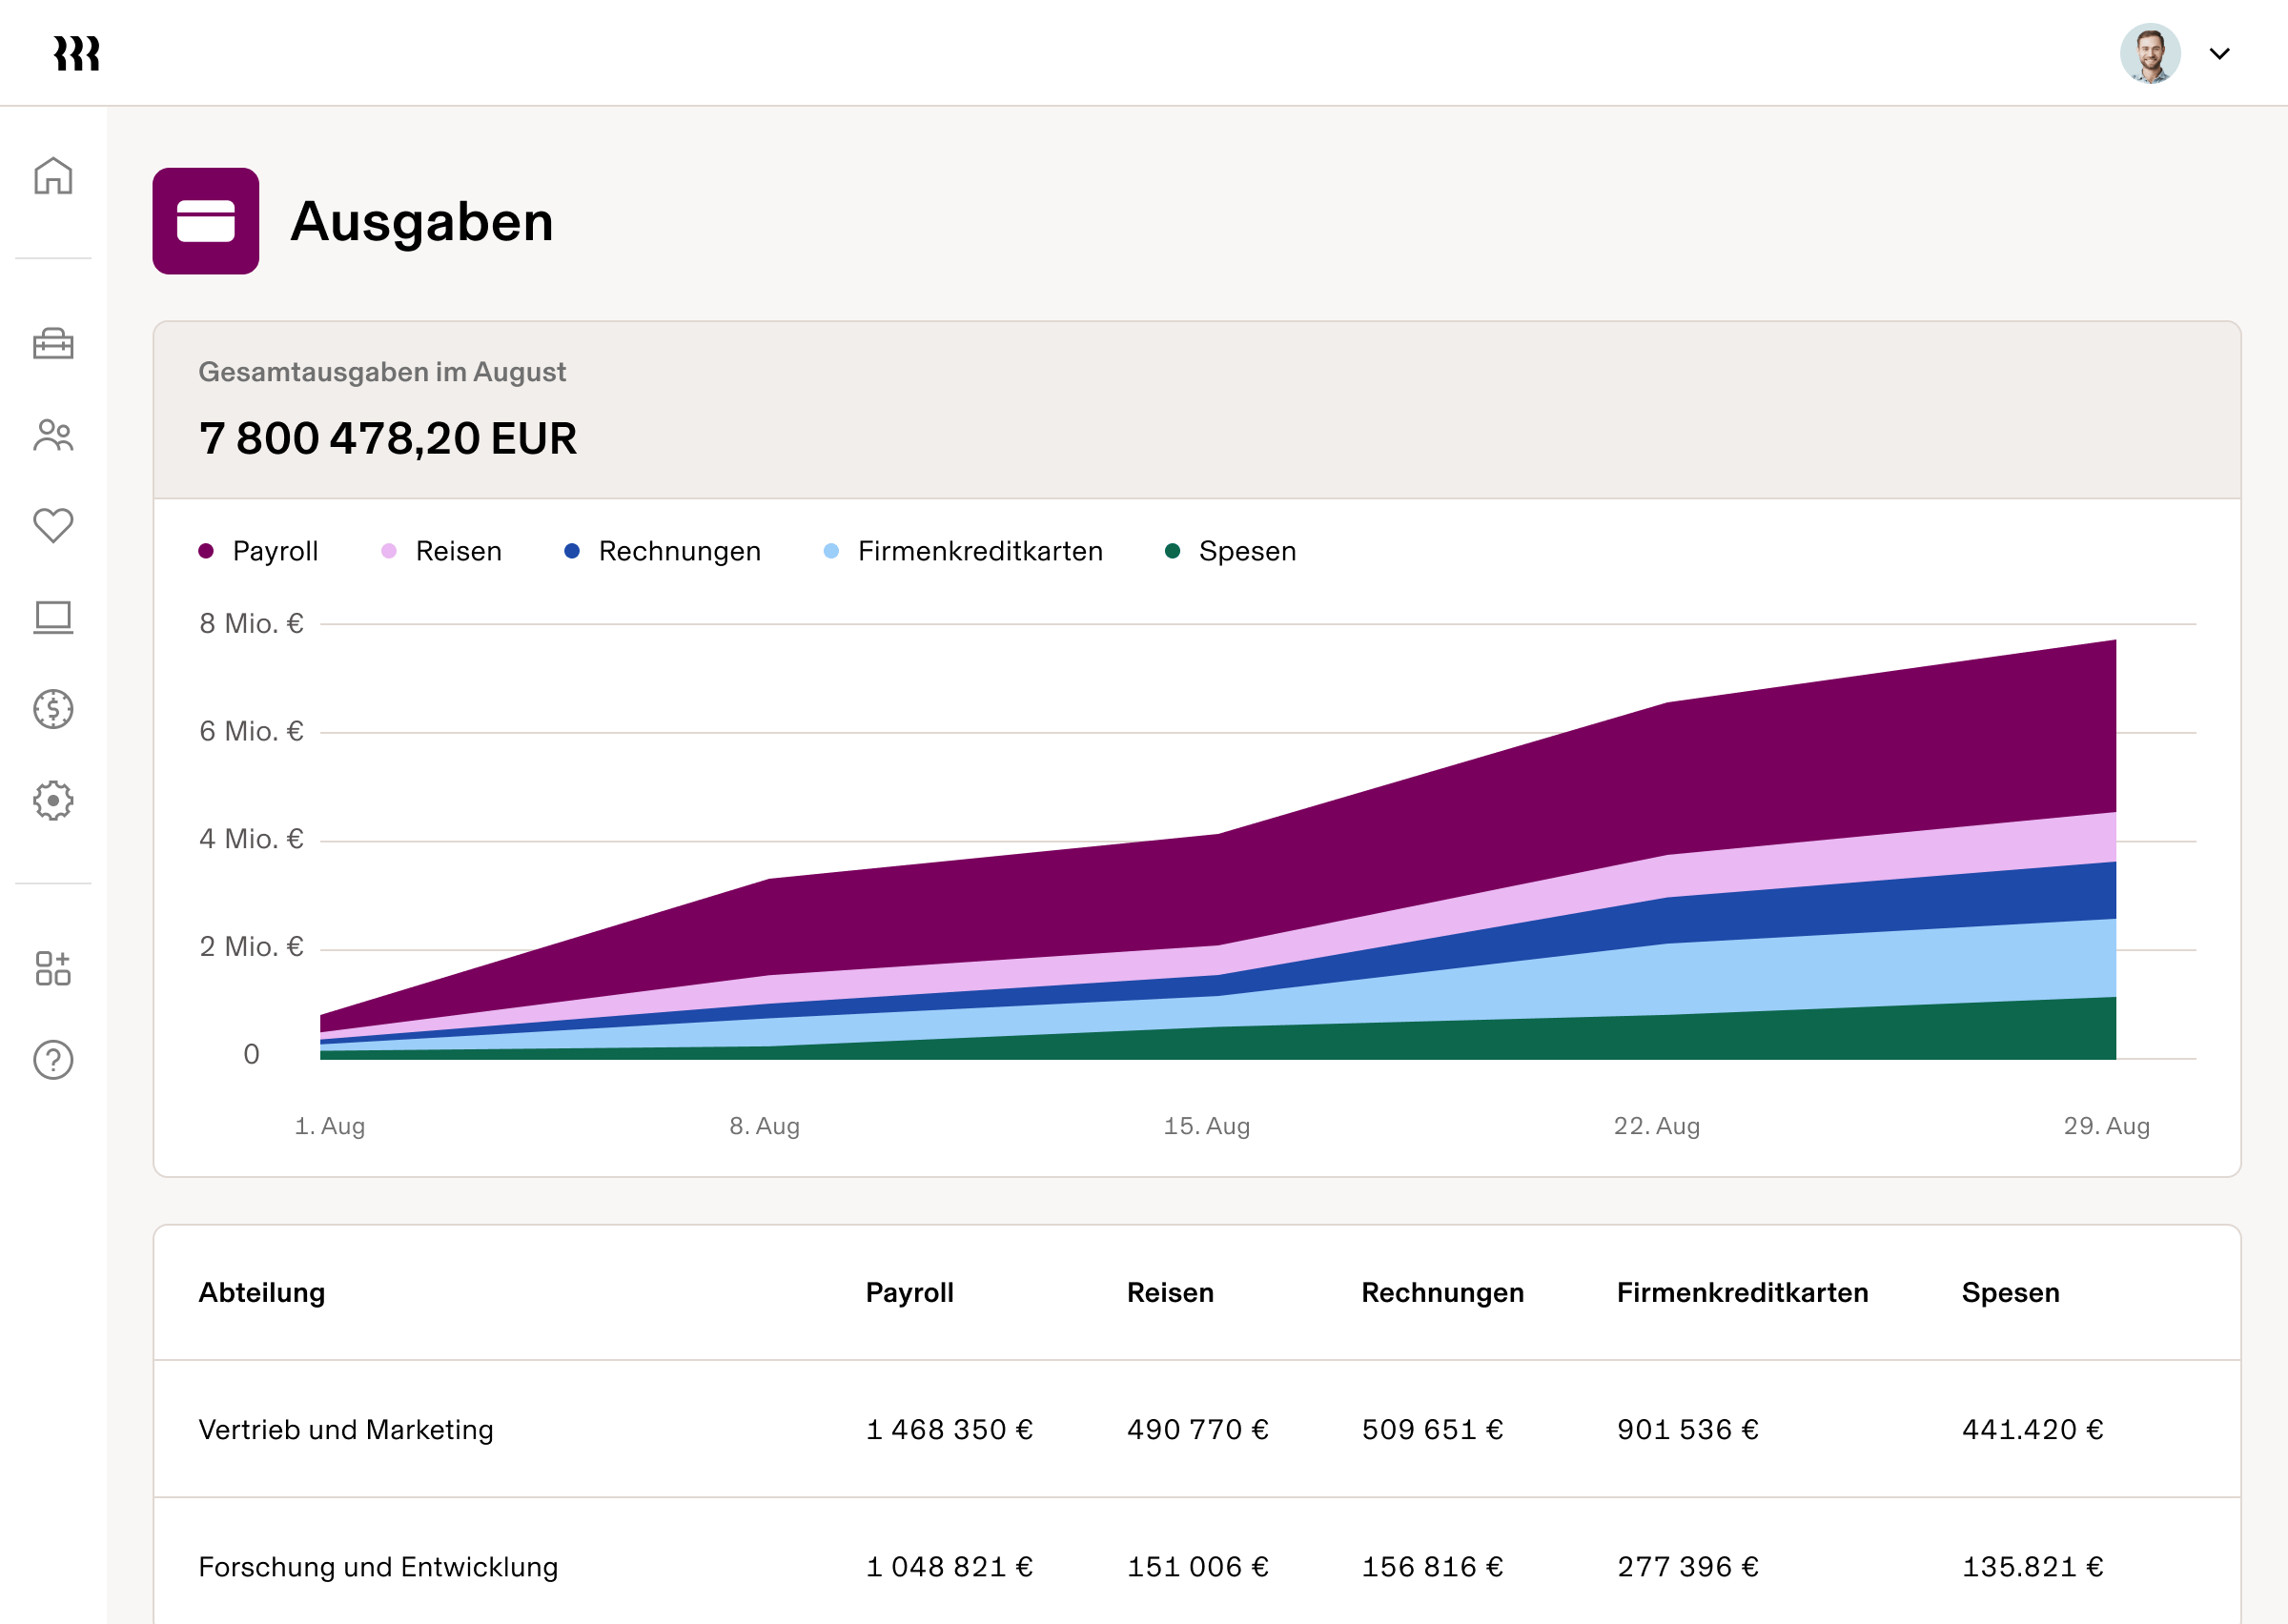Click the purple Ausgaben card icon
Screen dimensions: 2288x1624
click(x=206, y=221)
